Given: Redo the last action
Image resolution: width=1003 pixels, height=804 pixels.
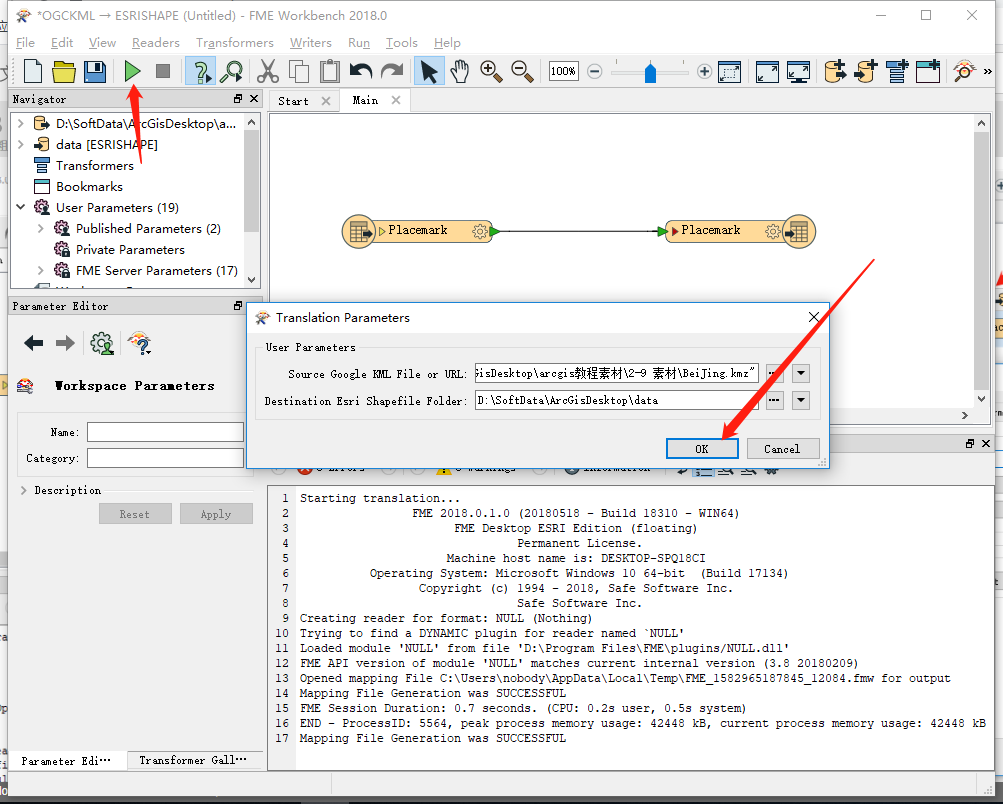Looking at the screenshot, I should tap(392, 71).
